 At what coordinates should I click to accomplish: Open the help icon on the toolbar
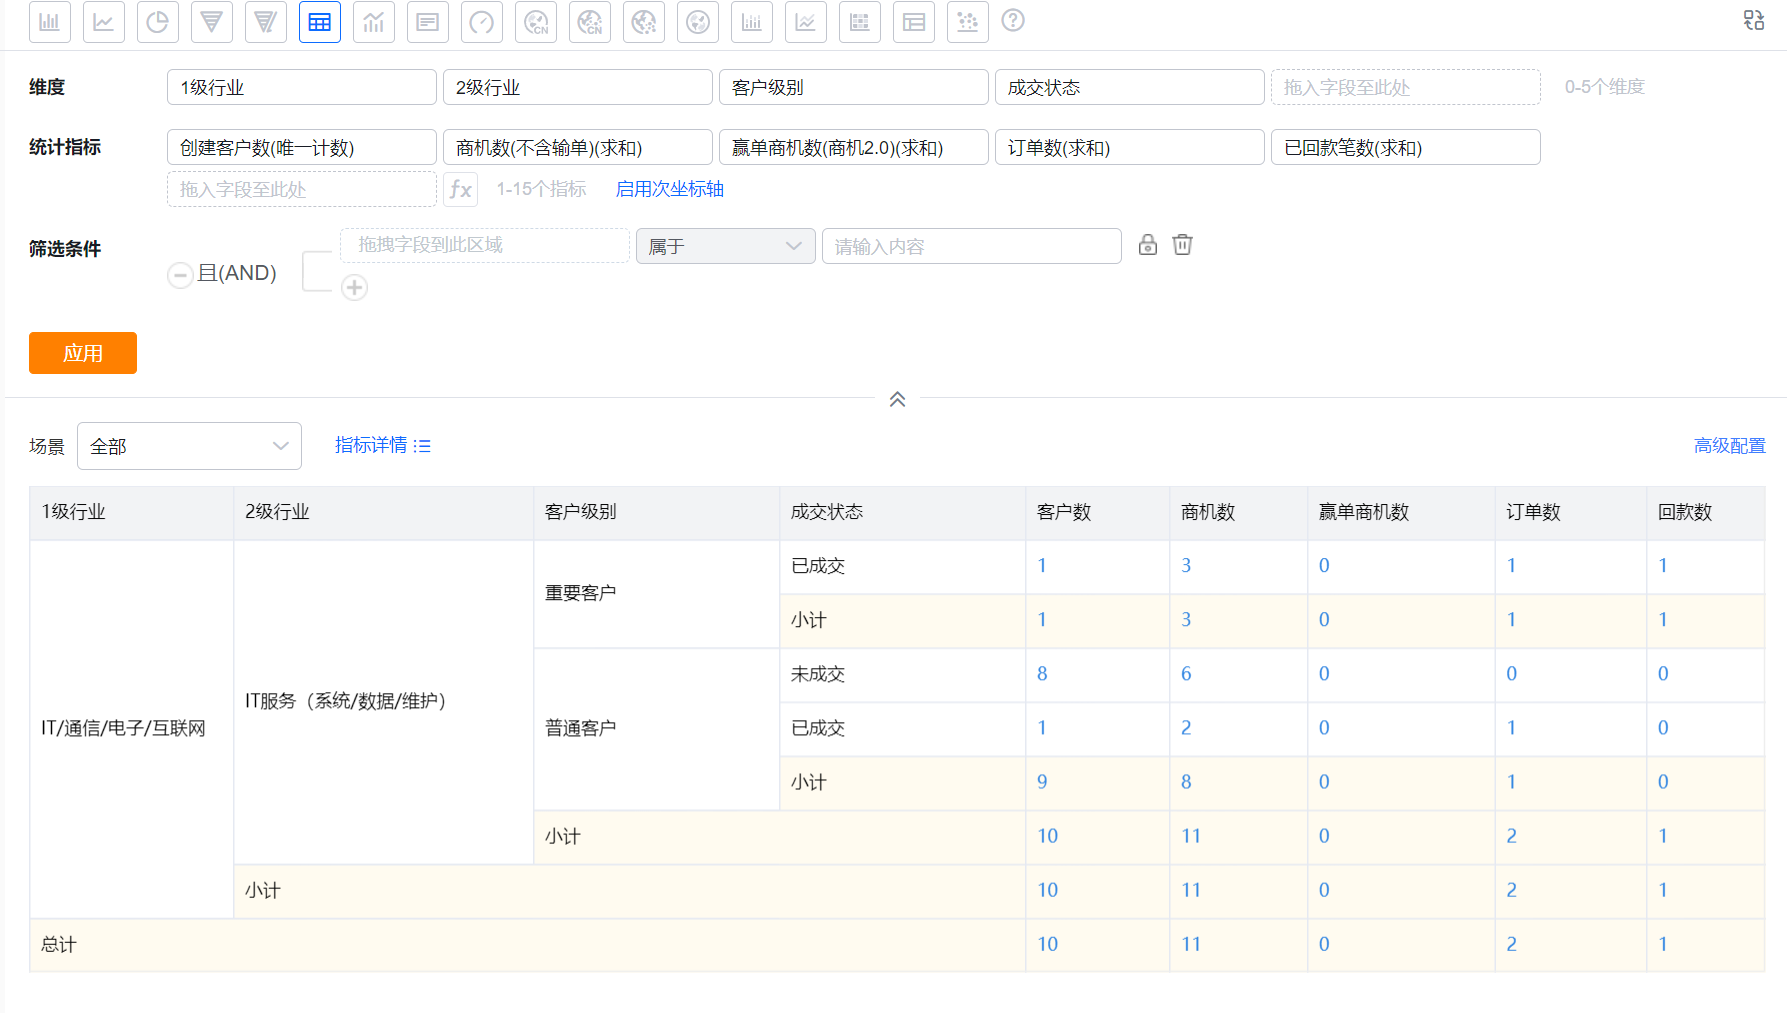[1013, 20]
